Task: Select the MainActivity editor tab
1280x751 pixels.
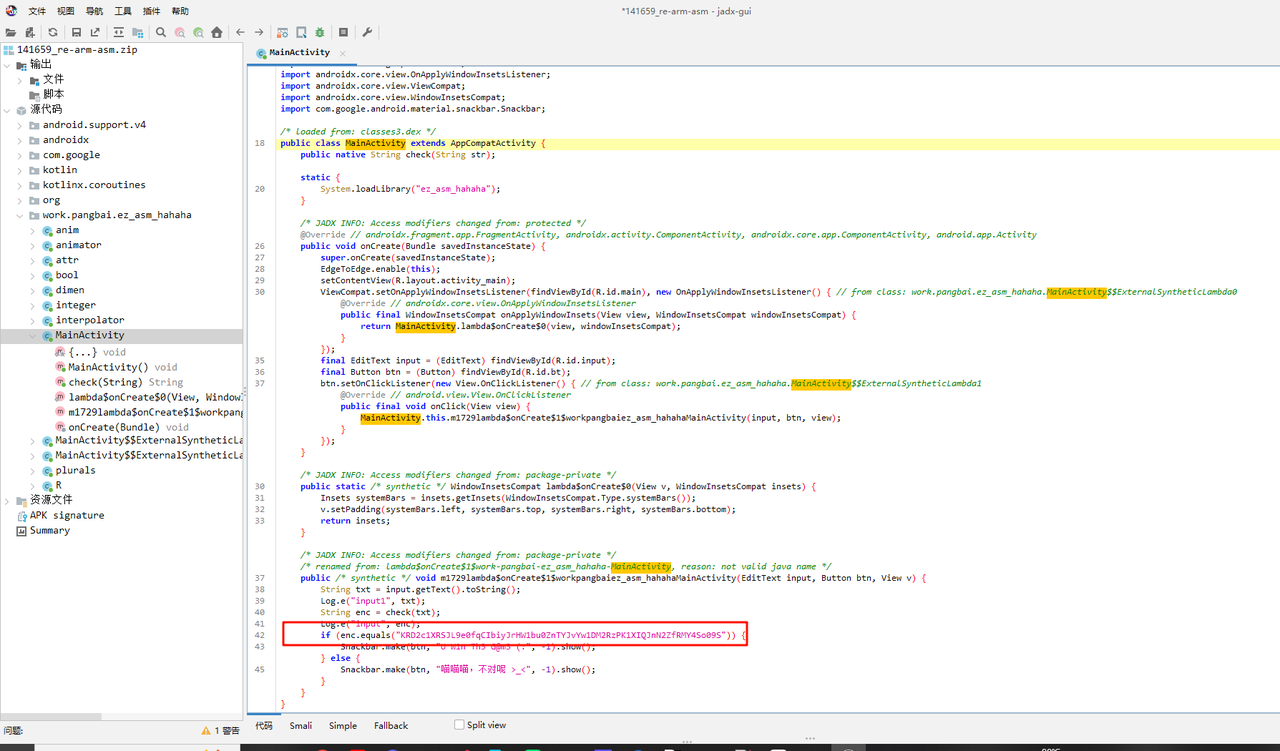Action: 299,53
